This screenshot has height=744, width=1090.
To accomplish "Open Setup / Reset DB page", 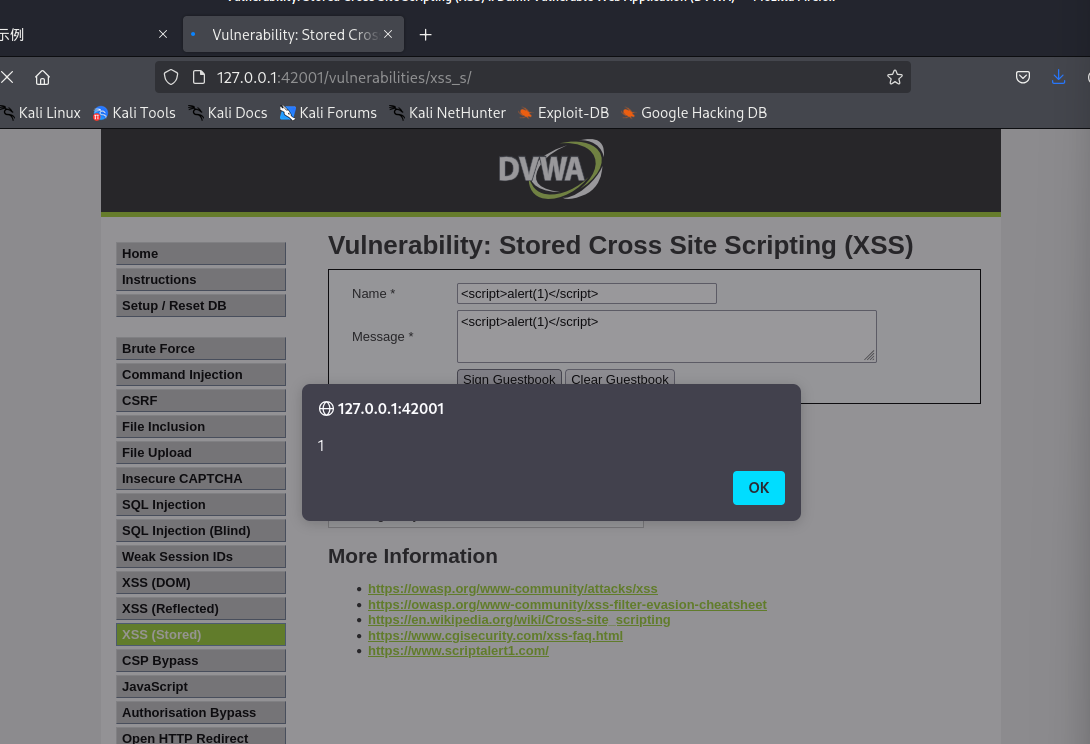I will click(x=201, y=306).
